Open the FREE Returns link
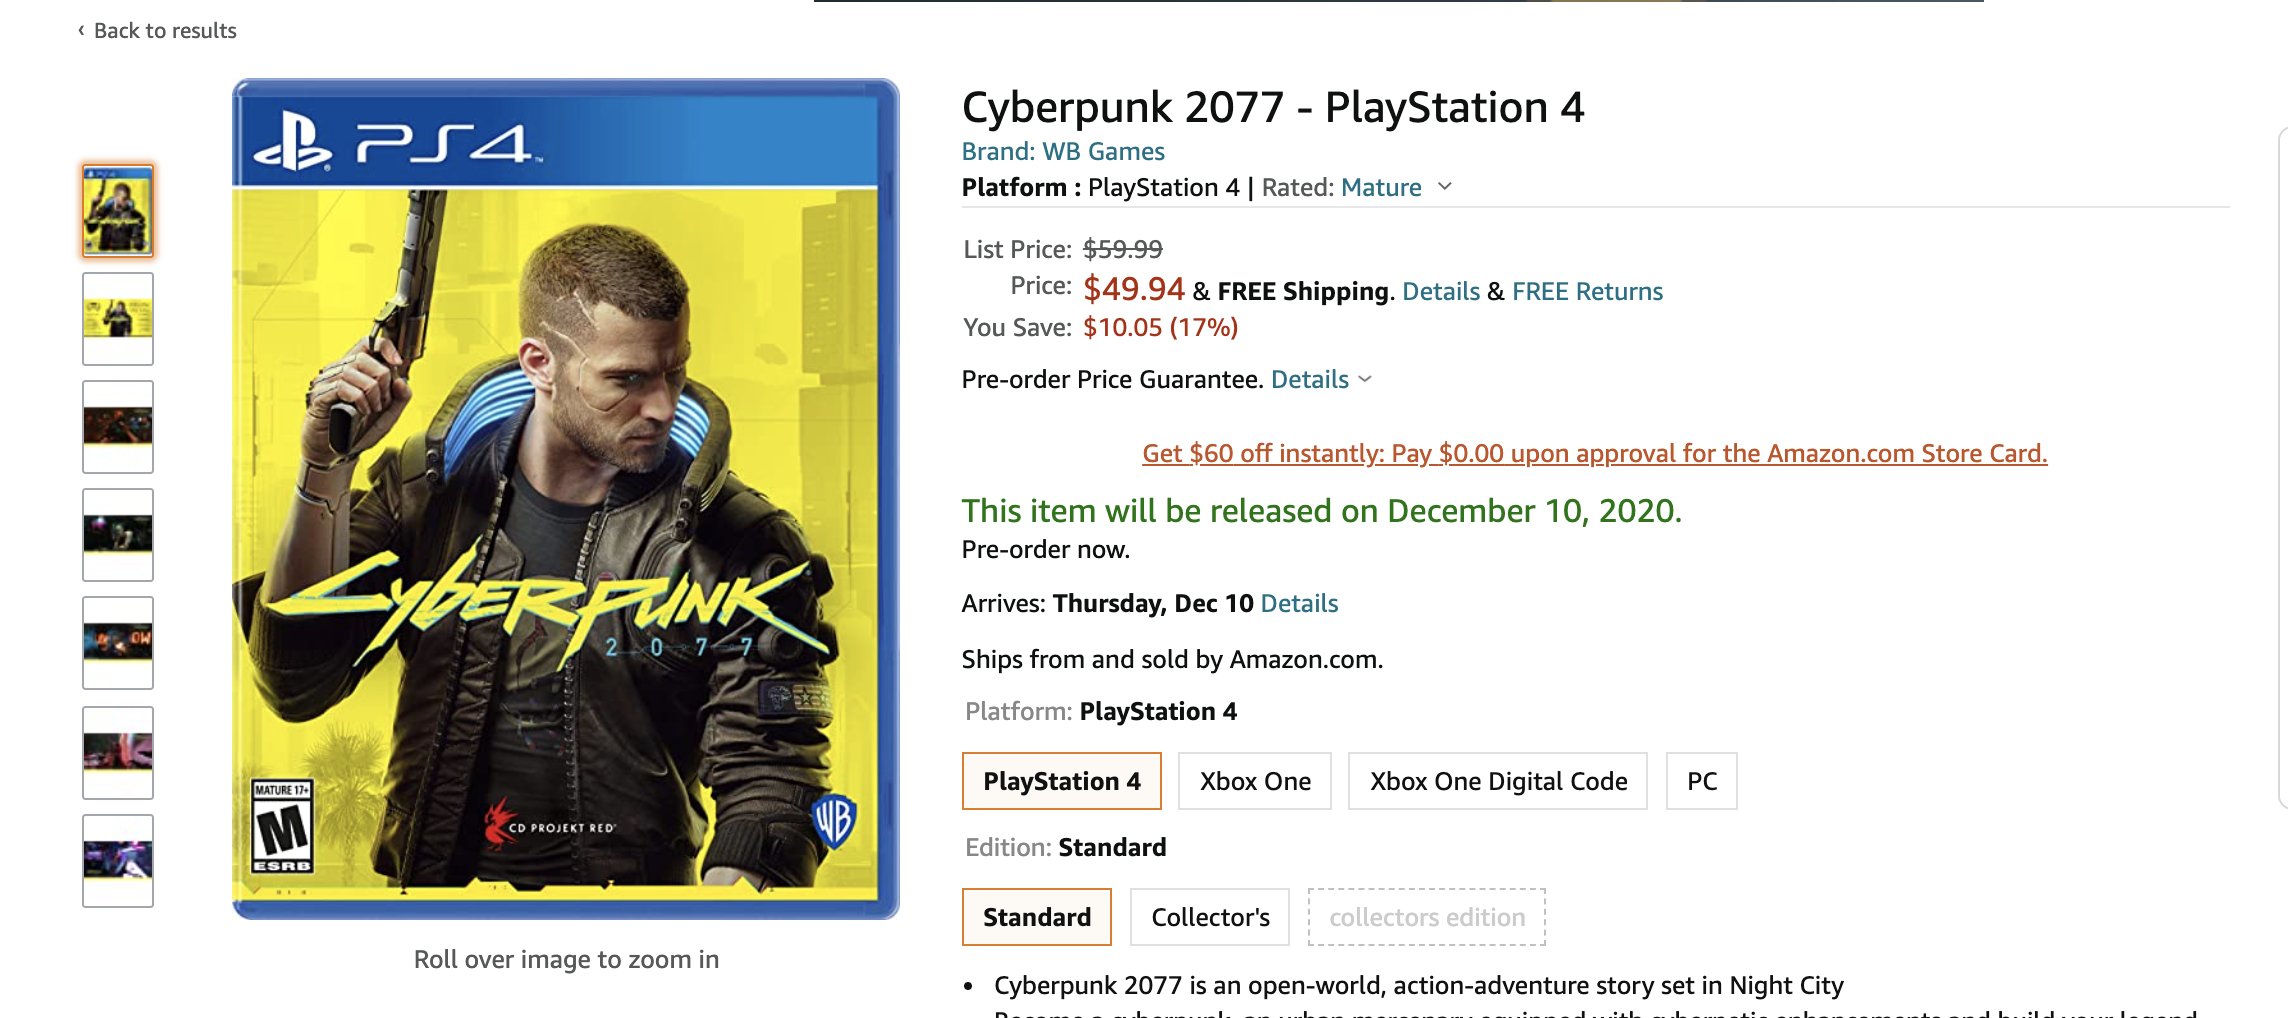This screenshot has width=2288, height=1018. tap(1587, 292)
